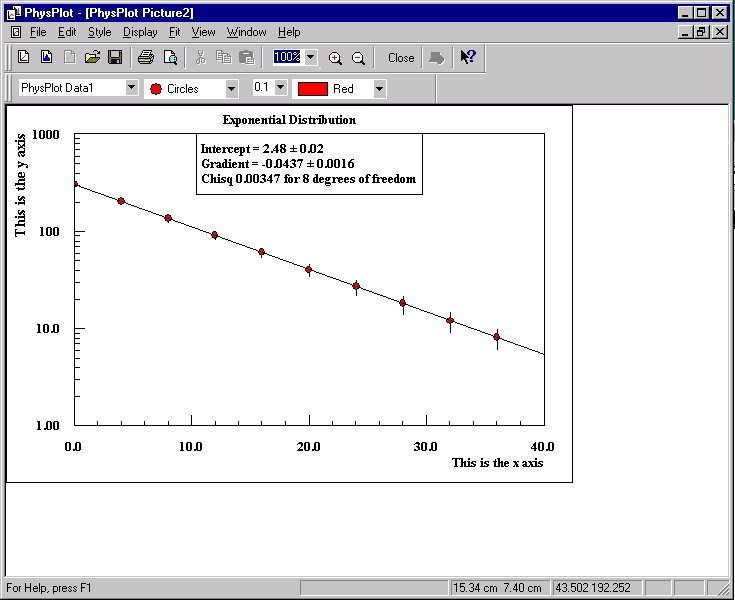
Task: Expand the 0.1 size dropdown
Action: coord(280,88)
